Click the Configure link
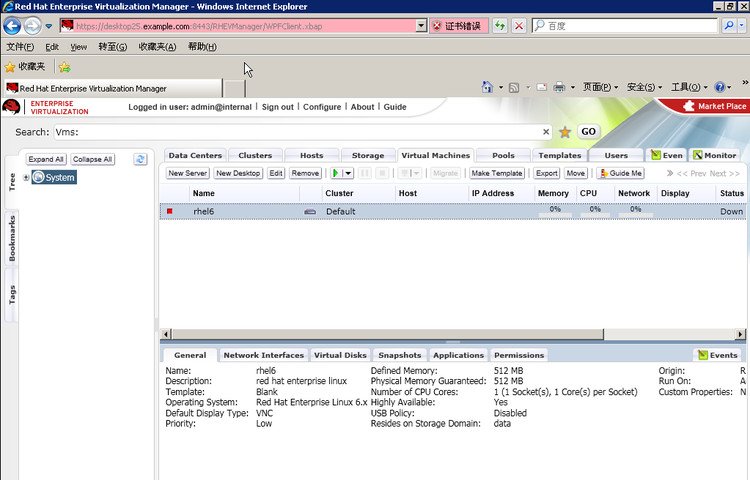This screenshot has width=750, height=480. [322, 107]
